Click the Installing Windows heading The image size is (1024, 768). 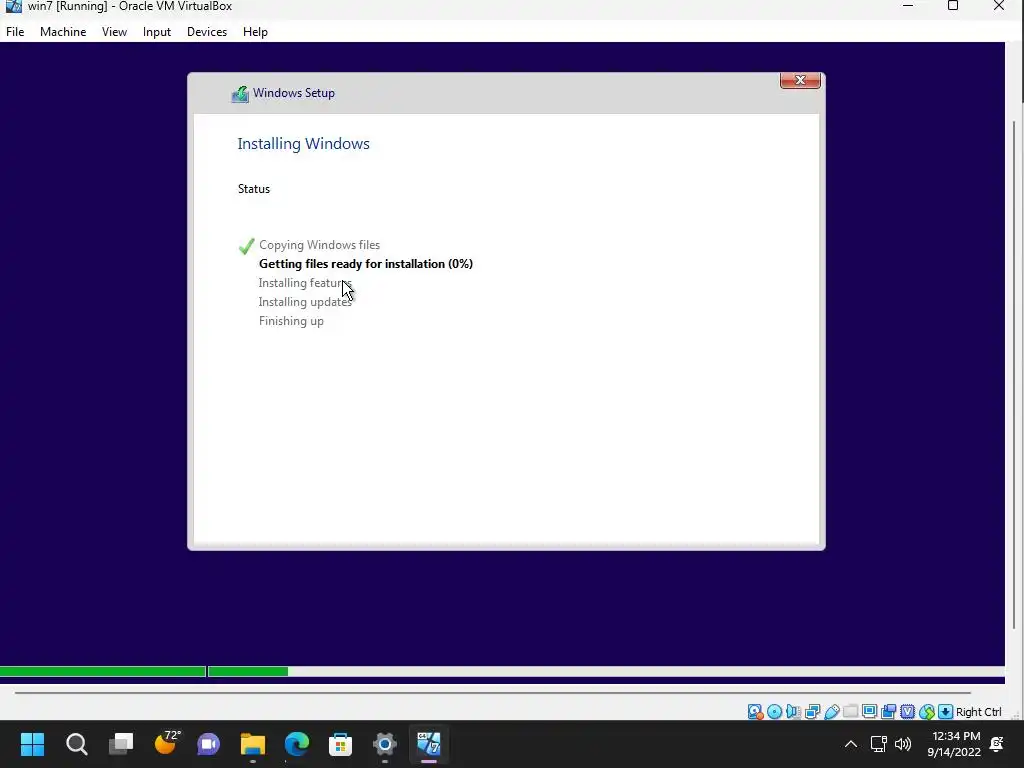(x=304, y=144)
